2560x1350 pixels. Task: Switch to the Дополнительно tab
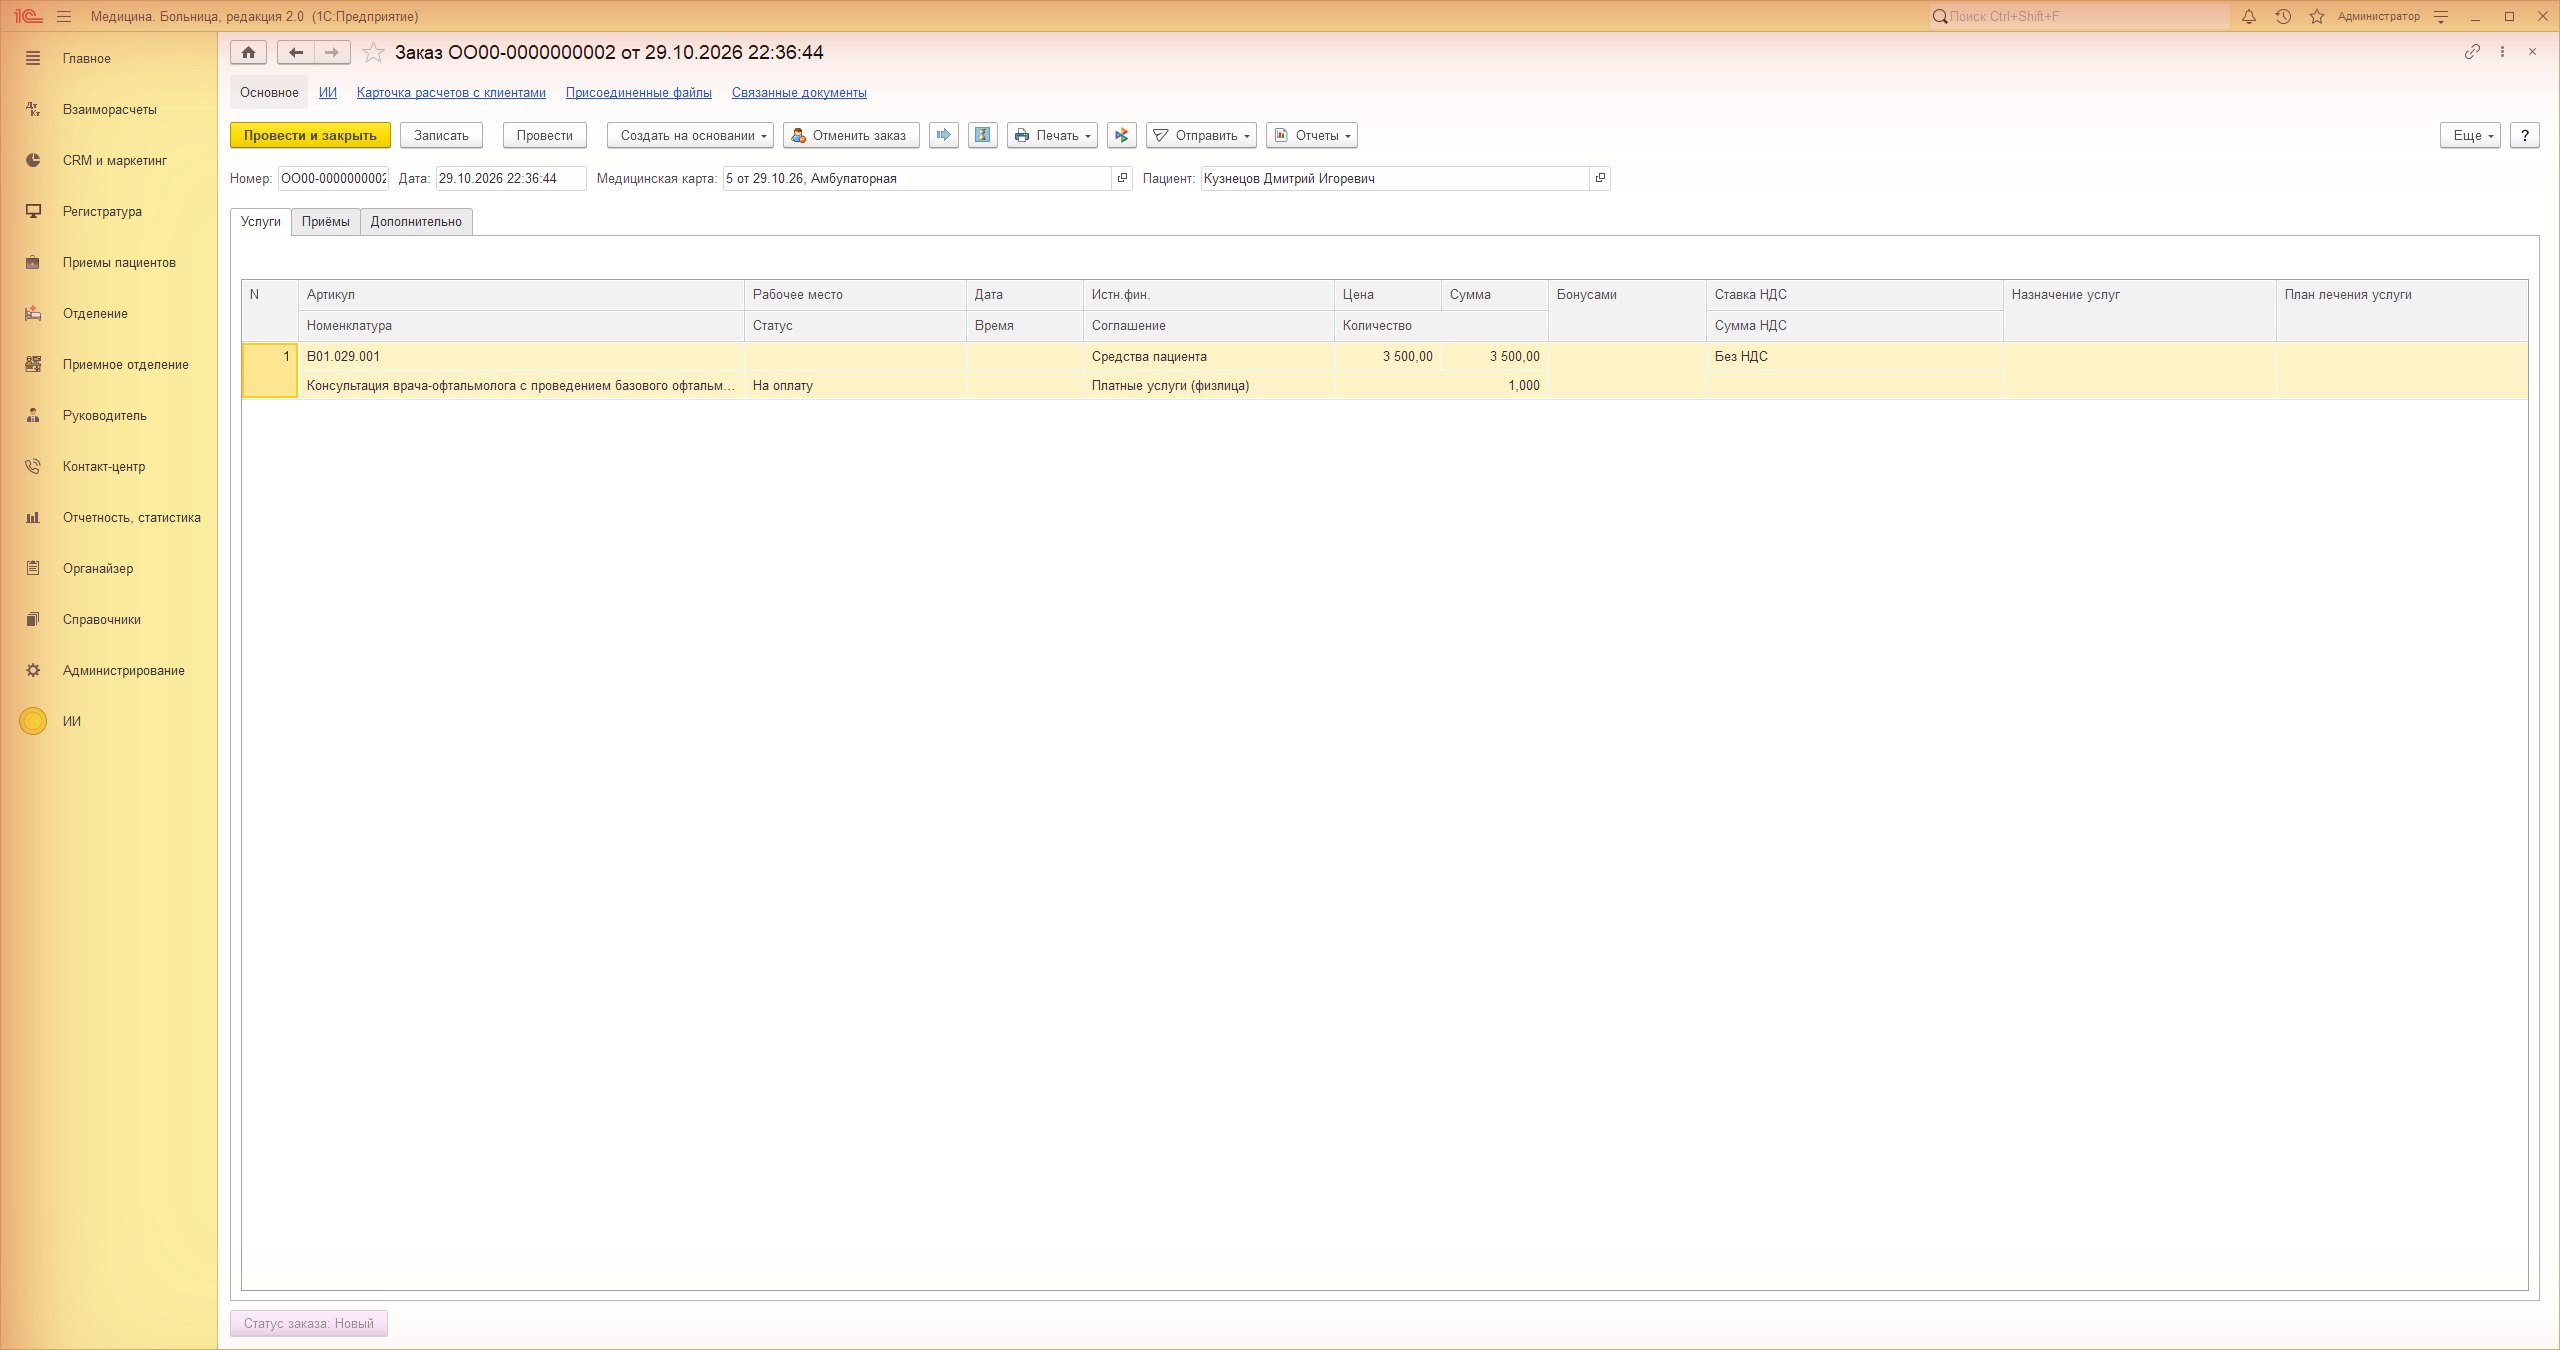click(416, 221)
